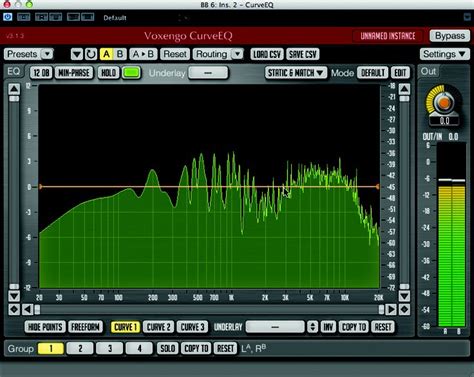Open the DEFAULT mode selector

click(373, 73)
